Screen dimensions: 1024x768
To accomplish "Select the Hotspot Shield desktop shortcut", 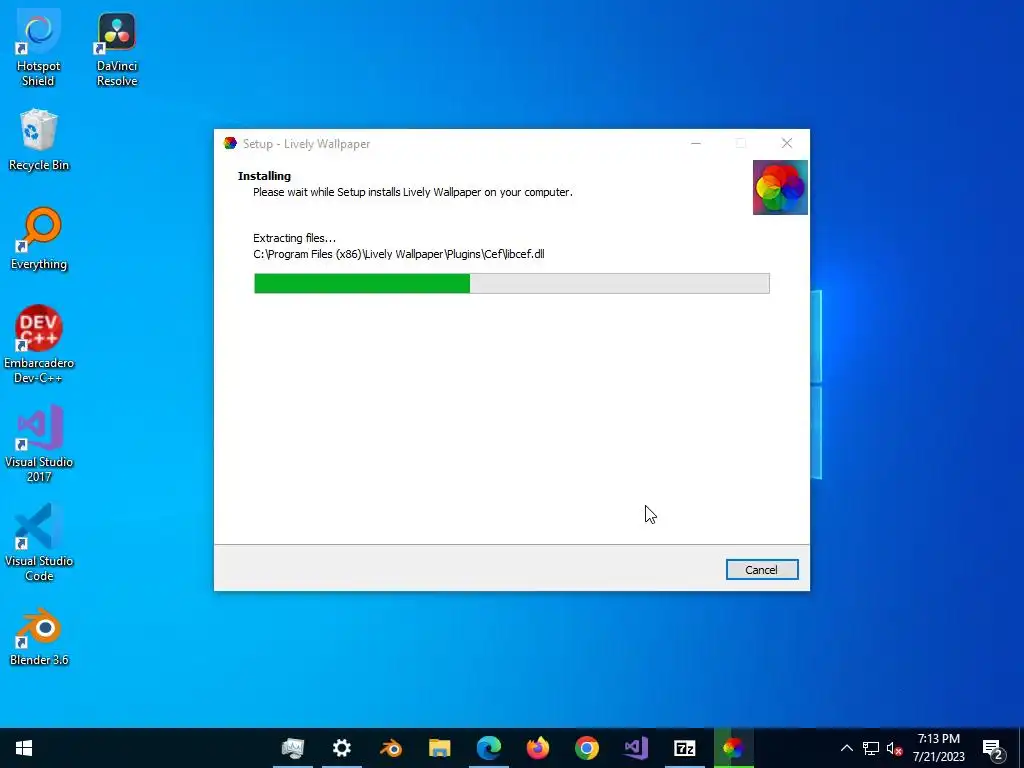I will tap(39, 49).
